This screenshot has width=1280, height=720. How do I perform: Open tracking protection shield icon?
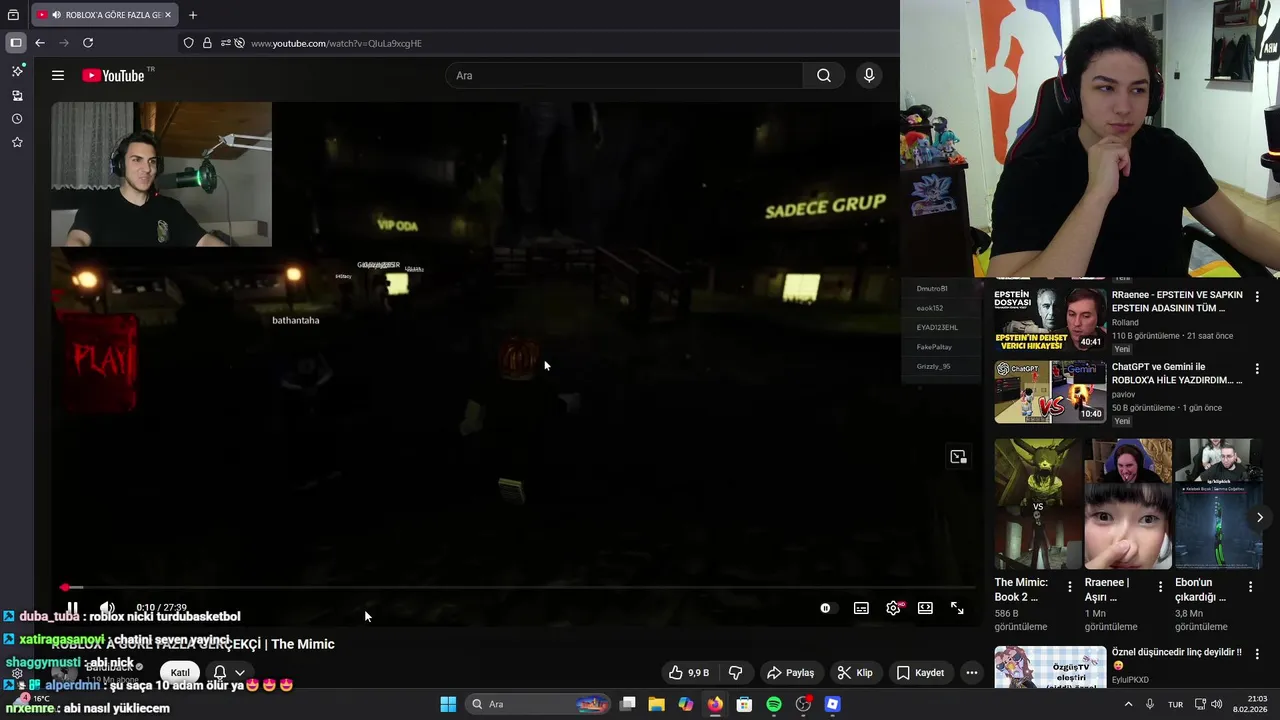coord(188,43)
